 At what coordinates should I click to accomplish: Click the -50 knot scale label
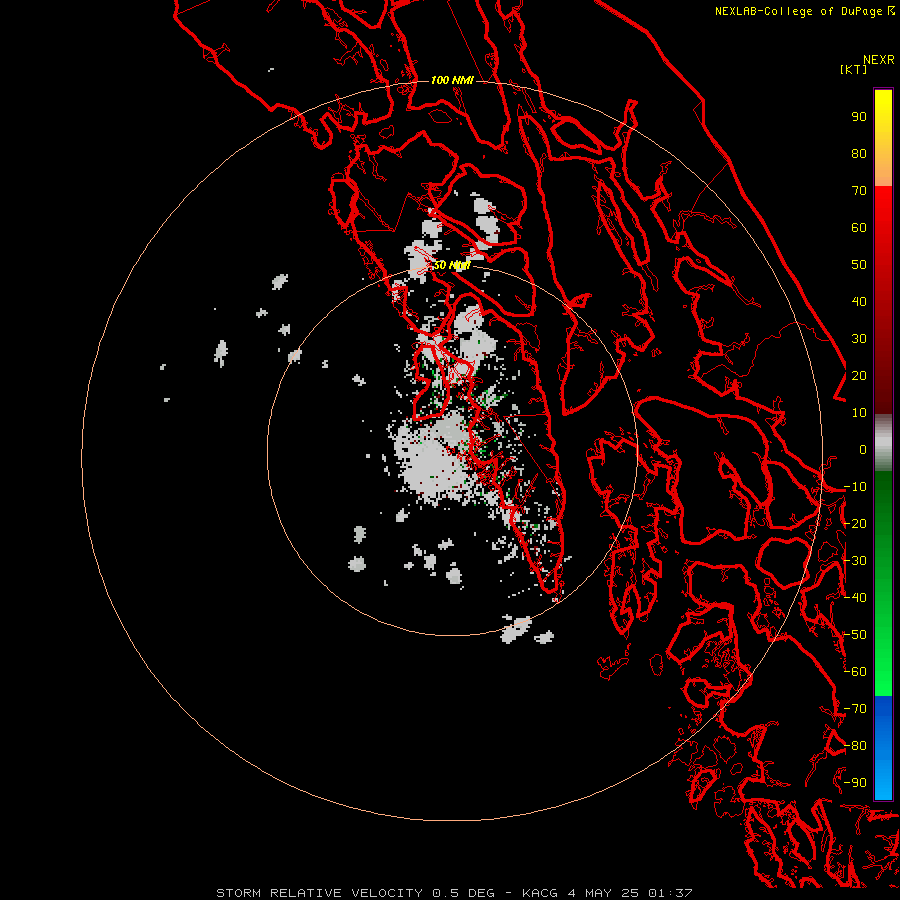[x=855, y=635]
